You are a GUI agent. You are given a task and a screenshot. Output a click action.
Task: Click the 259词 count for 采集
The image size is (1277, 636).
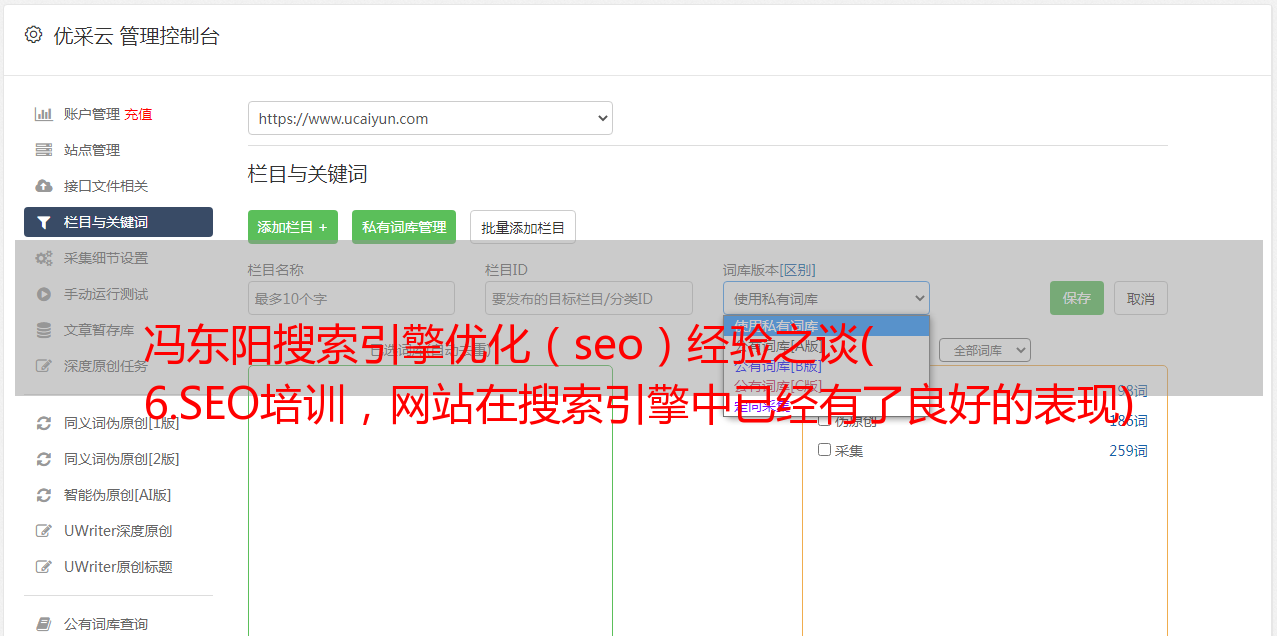click(x=1128, y=451)
